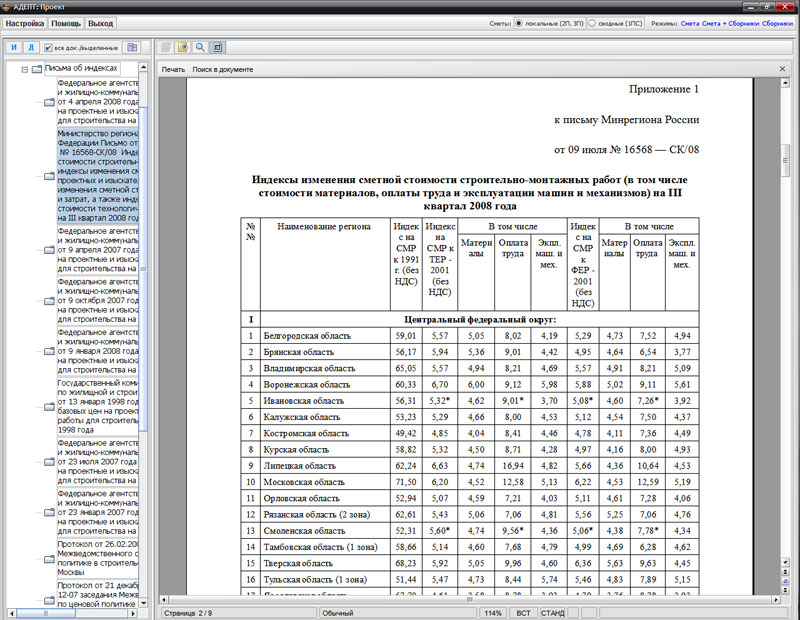Image resolution: width=800 pixels, height=620 pixels.
Task: Click the yellow note icon in toolbar
Action: point(183,47)
